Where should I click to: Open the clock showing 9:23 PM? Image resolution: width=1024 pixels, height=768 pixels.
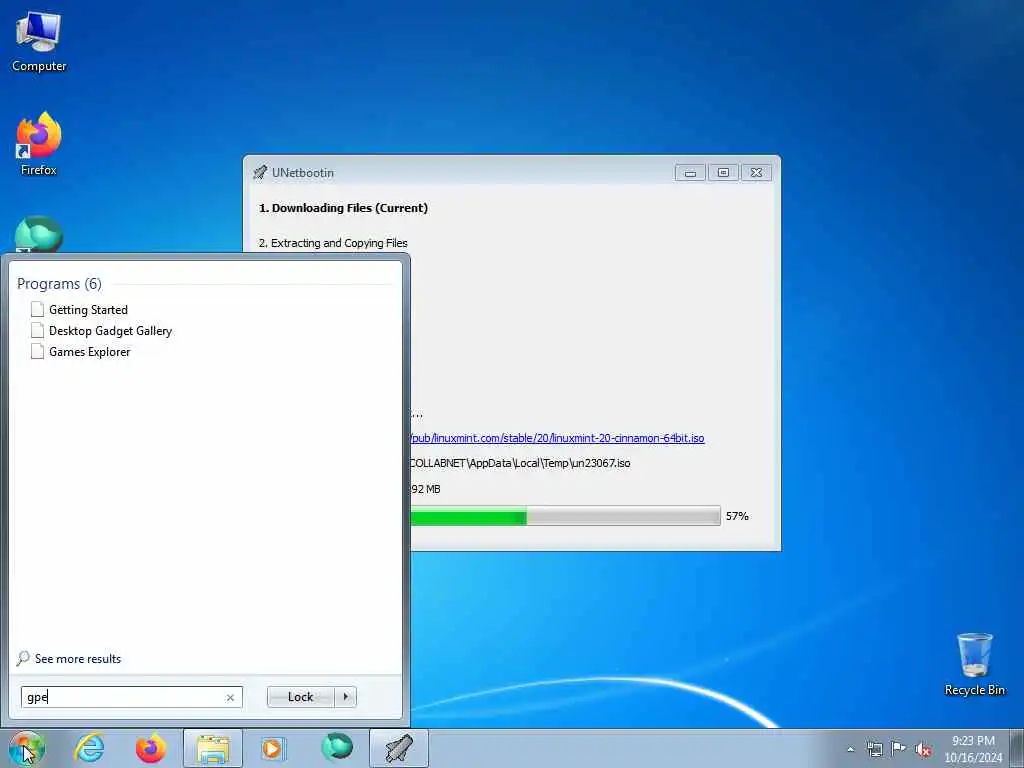(973, 748)
